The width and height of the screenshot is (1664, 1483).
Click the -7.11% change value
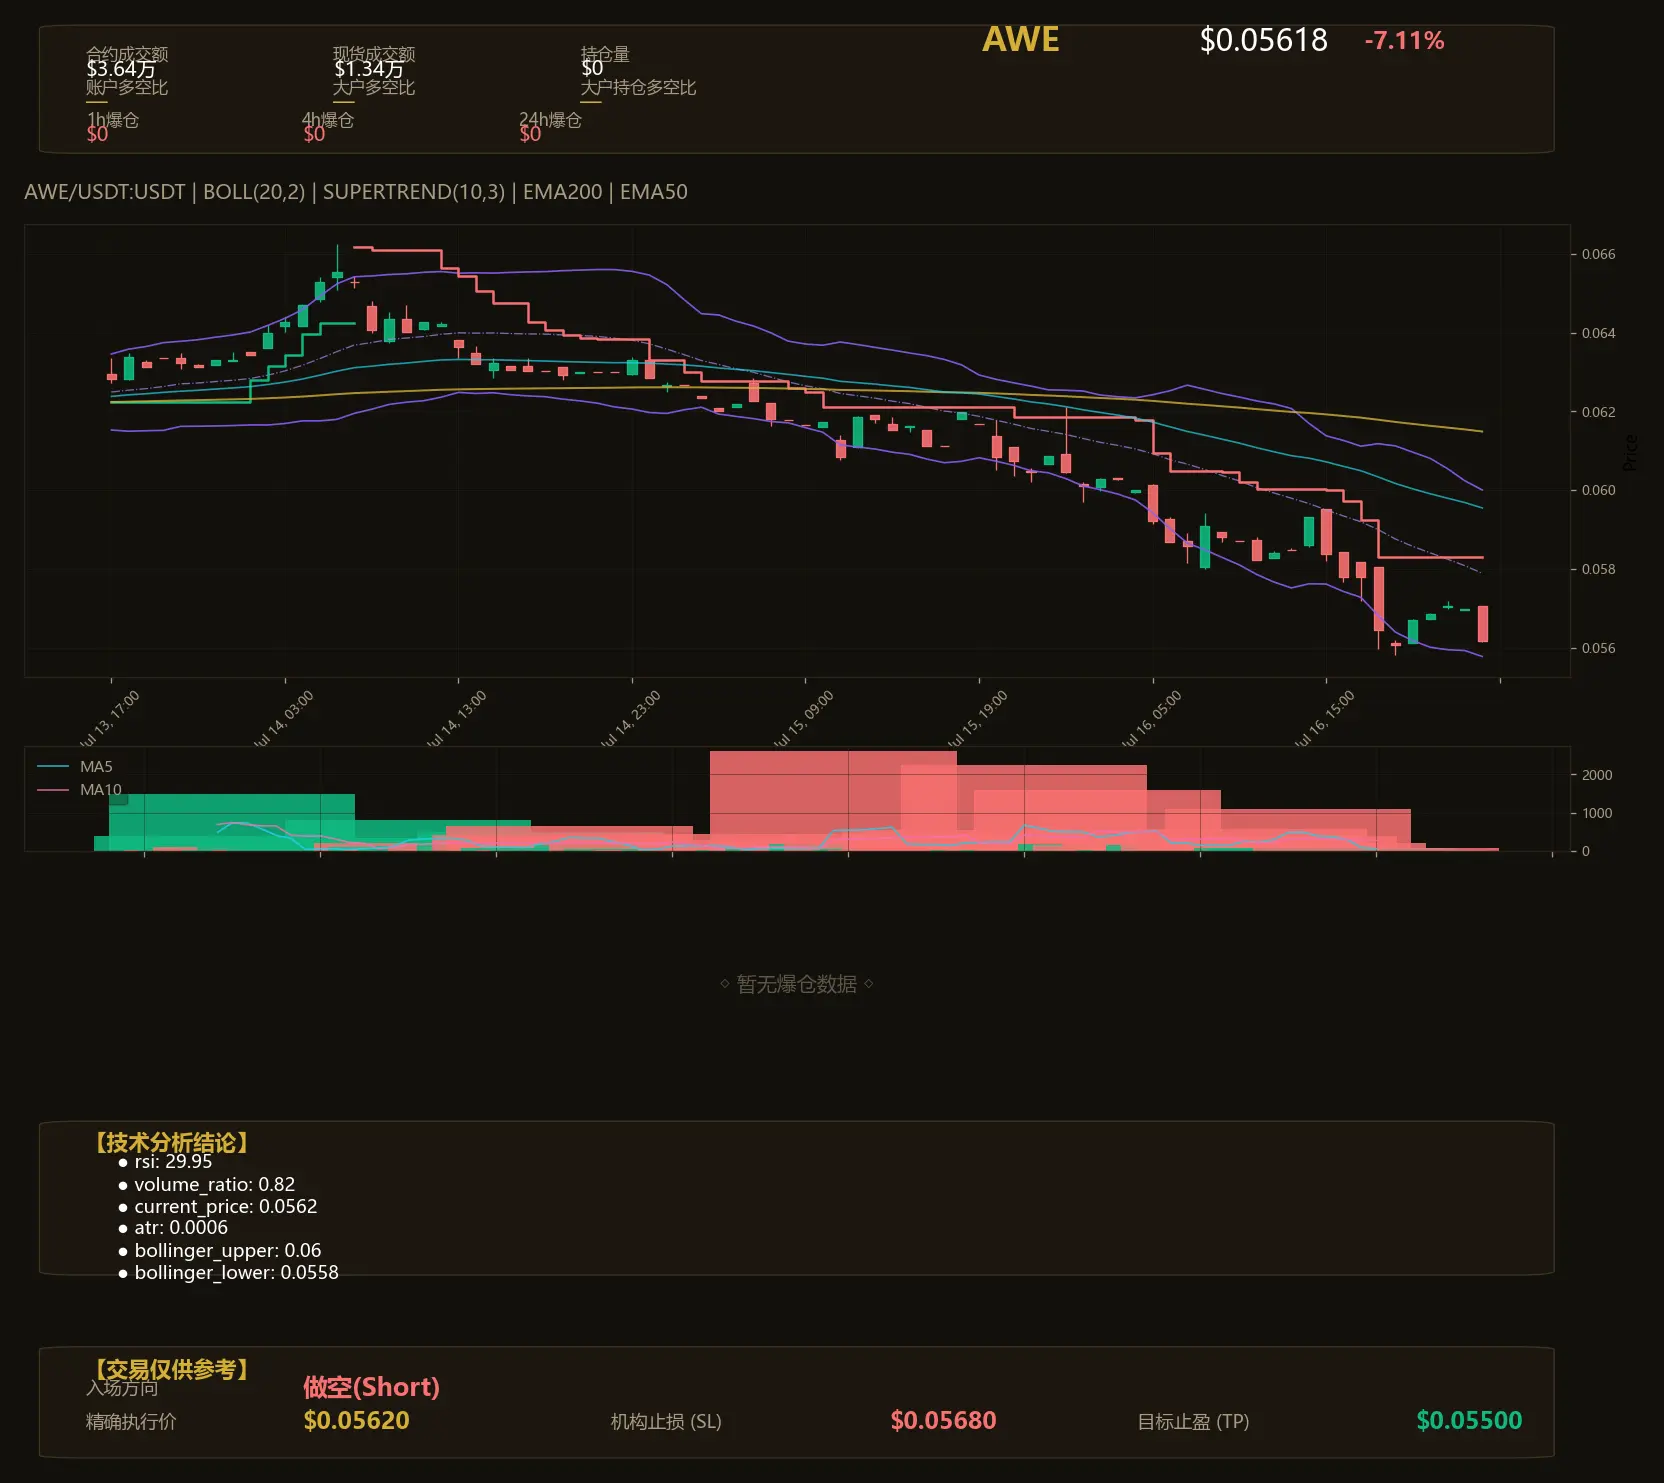click(x=1404, y=41)
